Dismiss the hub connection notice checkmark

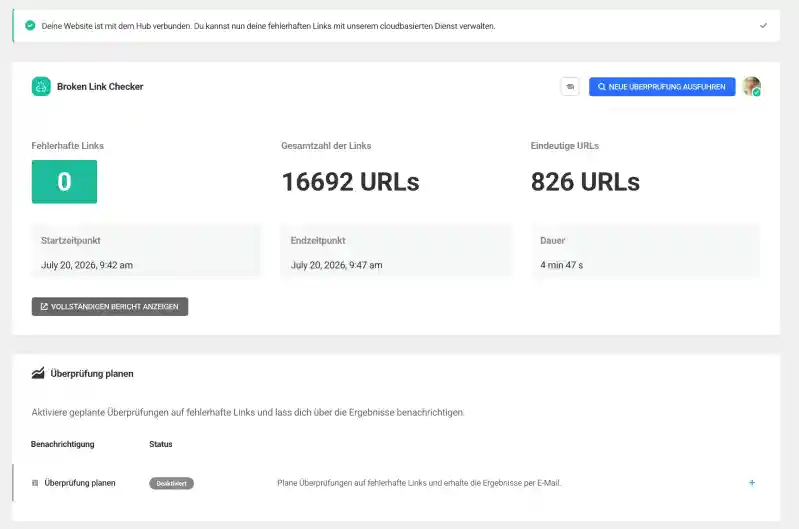[763, 25]
